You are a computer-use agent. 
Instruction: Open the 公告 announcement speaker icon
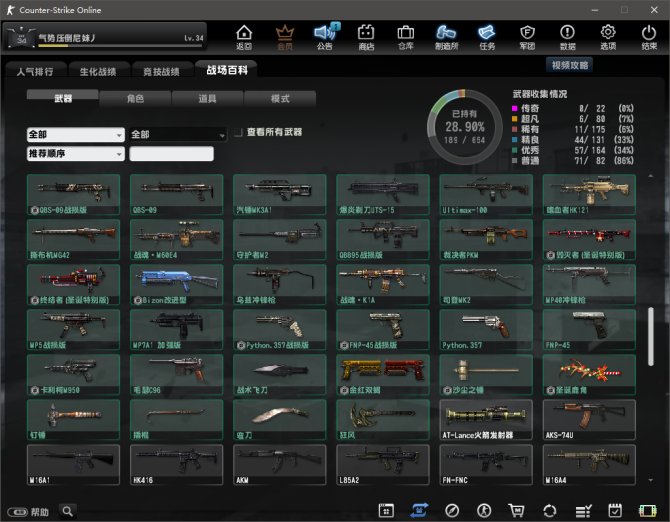[325, 37]
